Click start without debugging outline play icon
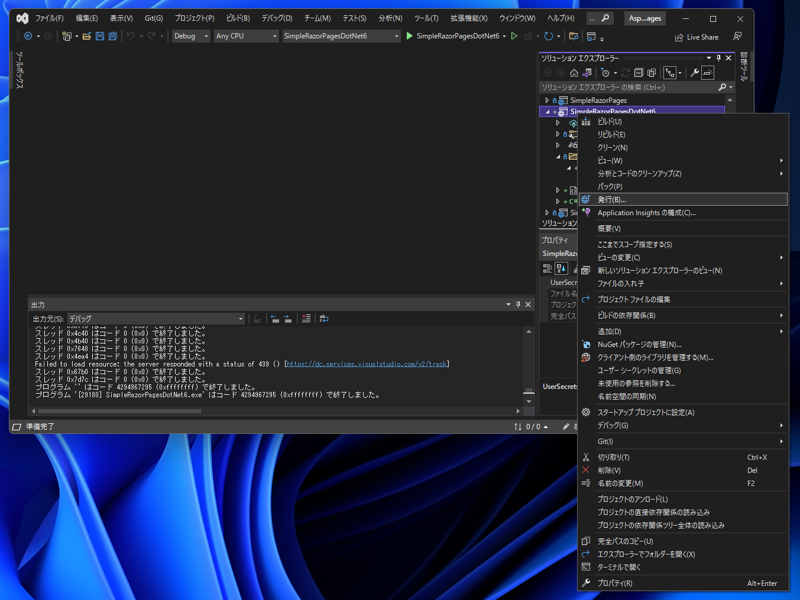The height and width of the screenshot is (600, 800). (x=514, y=36)
